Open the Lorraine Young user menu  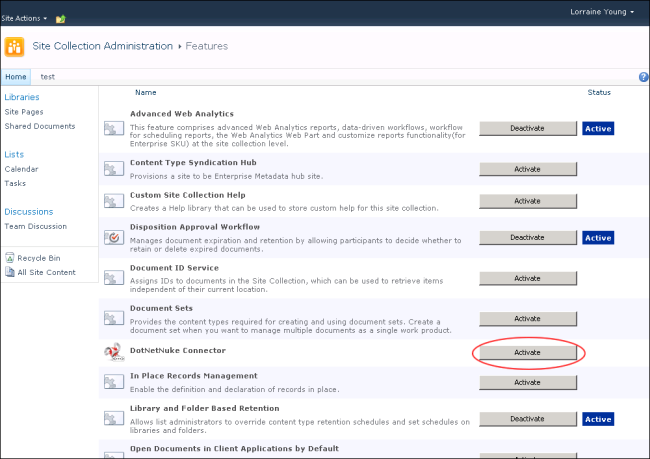[x=602, y=12]
